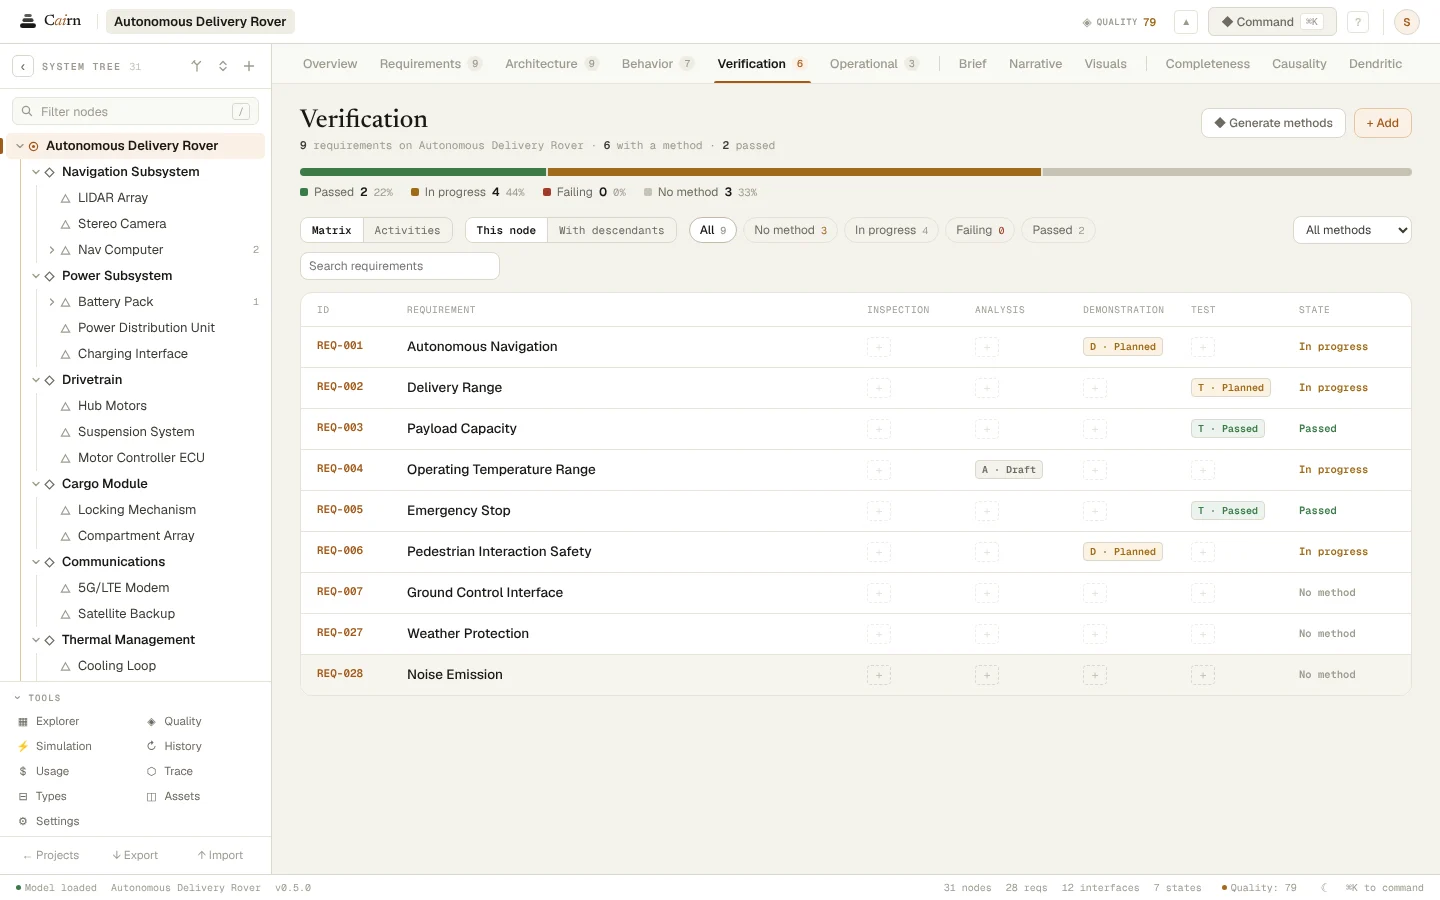The width and height of the screenshot is (1440, 900).
Task: Open the Requirements tab
Action: pyautogui.click(x=430, y=64)
